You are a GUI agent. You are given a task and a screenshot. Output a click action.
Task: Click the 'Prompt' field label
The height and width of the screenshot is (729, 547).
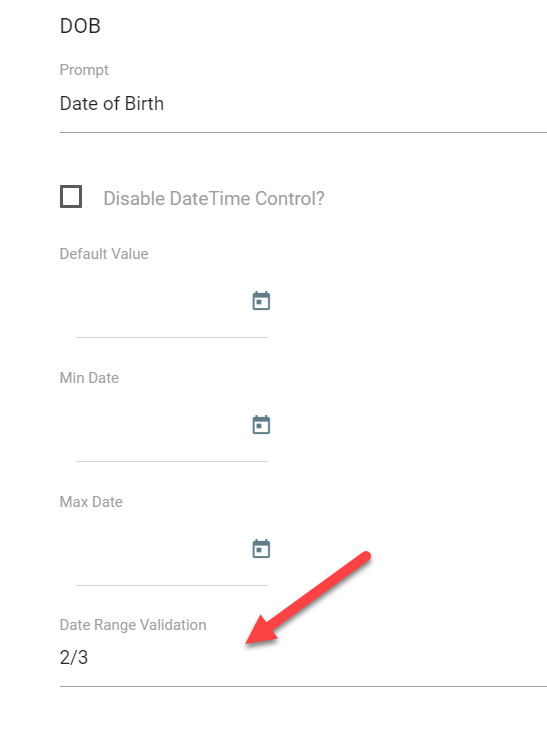[x=84, y=70]
